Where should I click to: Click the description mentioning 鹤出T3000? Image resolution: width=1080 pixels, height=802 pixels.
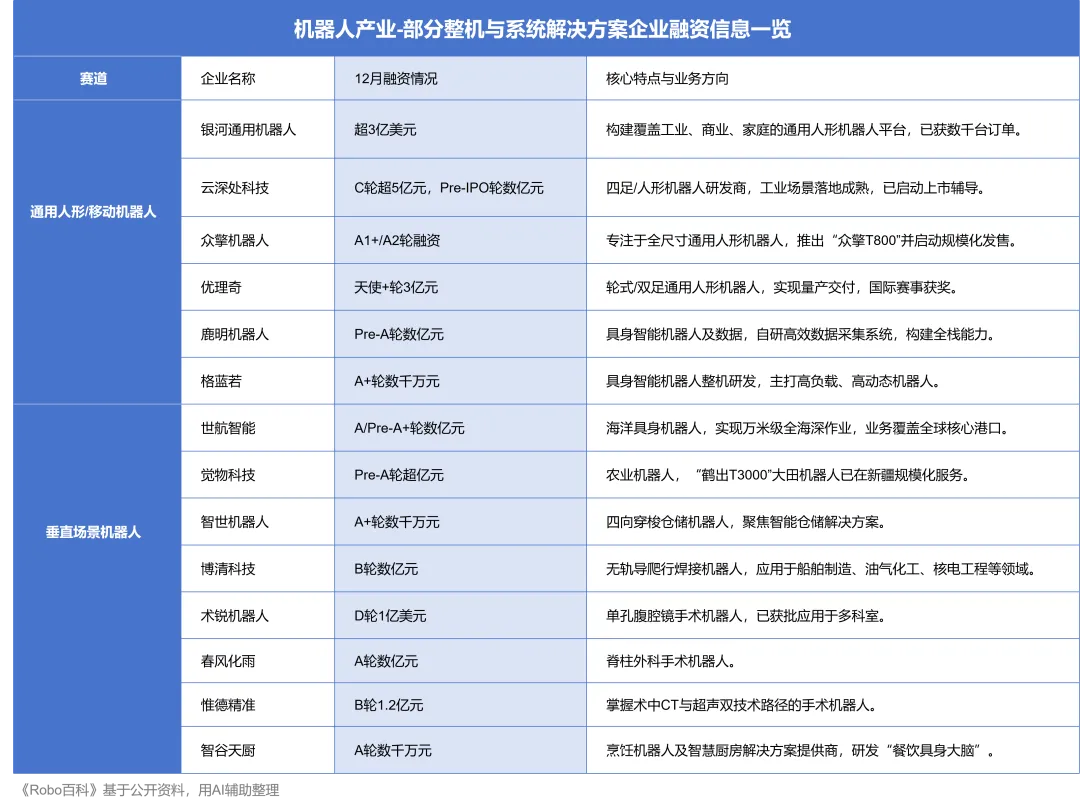click(789, 475)
